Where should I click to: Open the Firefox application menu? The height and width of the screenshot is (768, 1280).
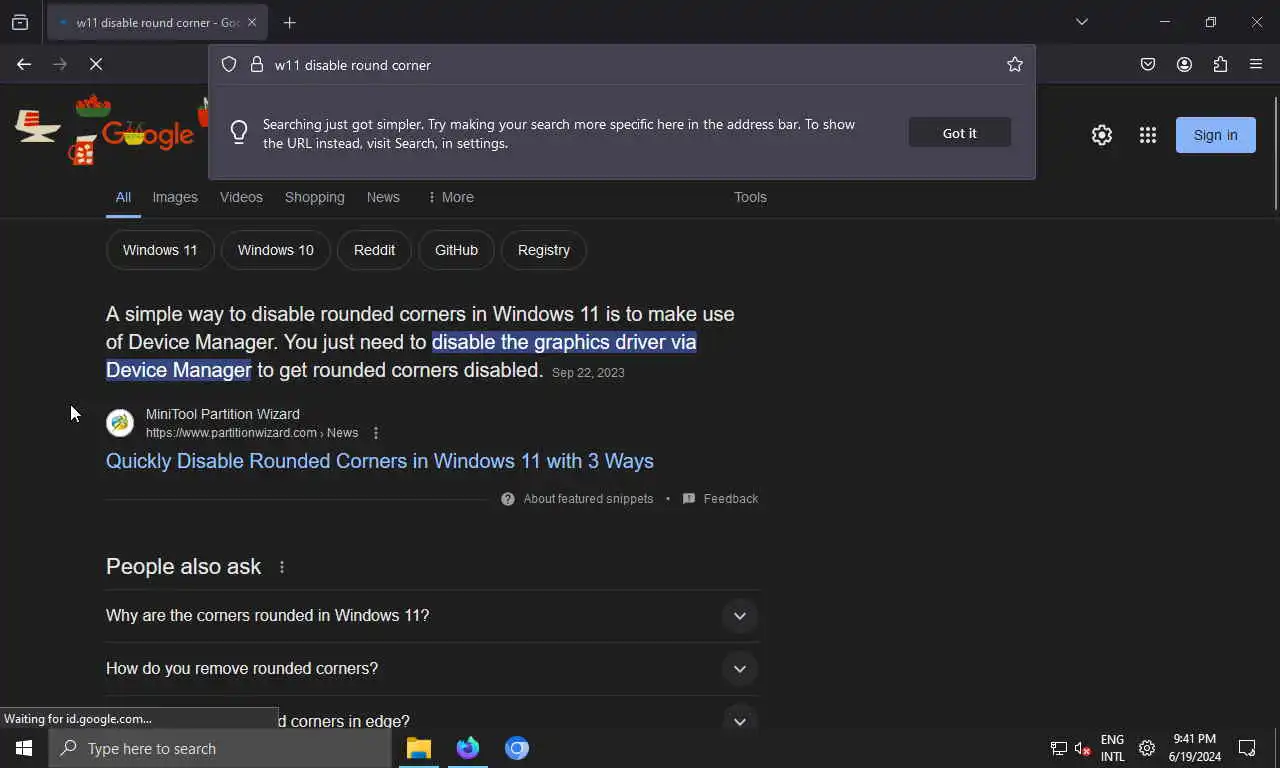tap(1256, 64)
